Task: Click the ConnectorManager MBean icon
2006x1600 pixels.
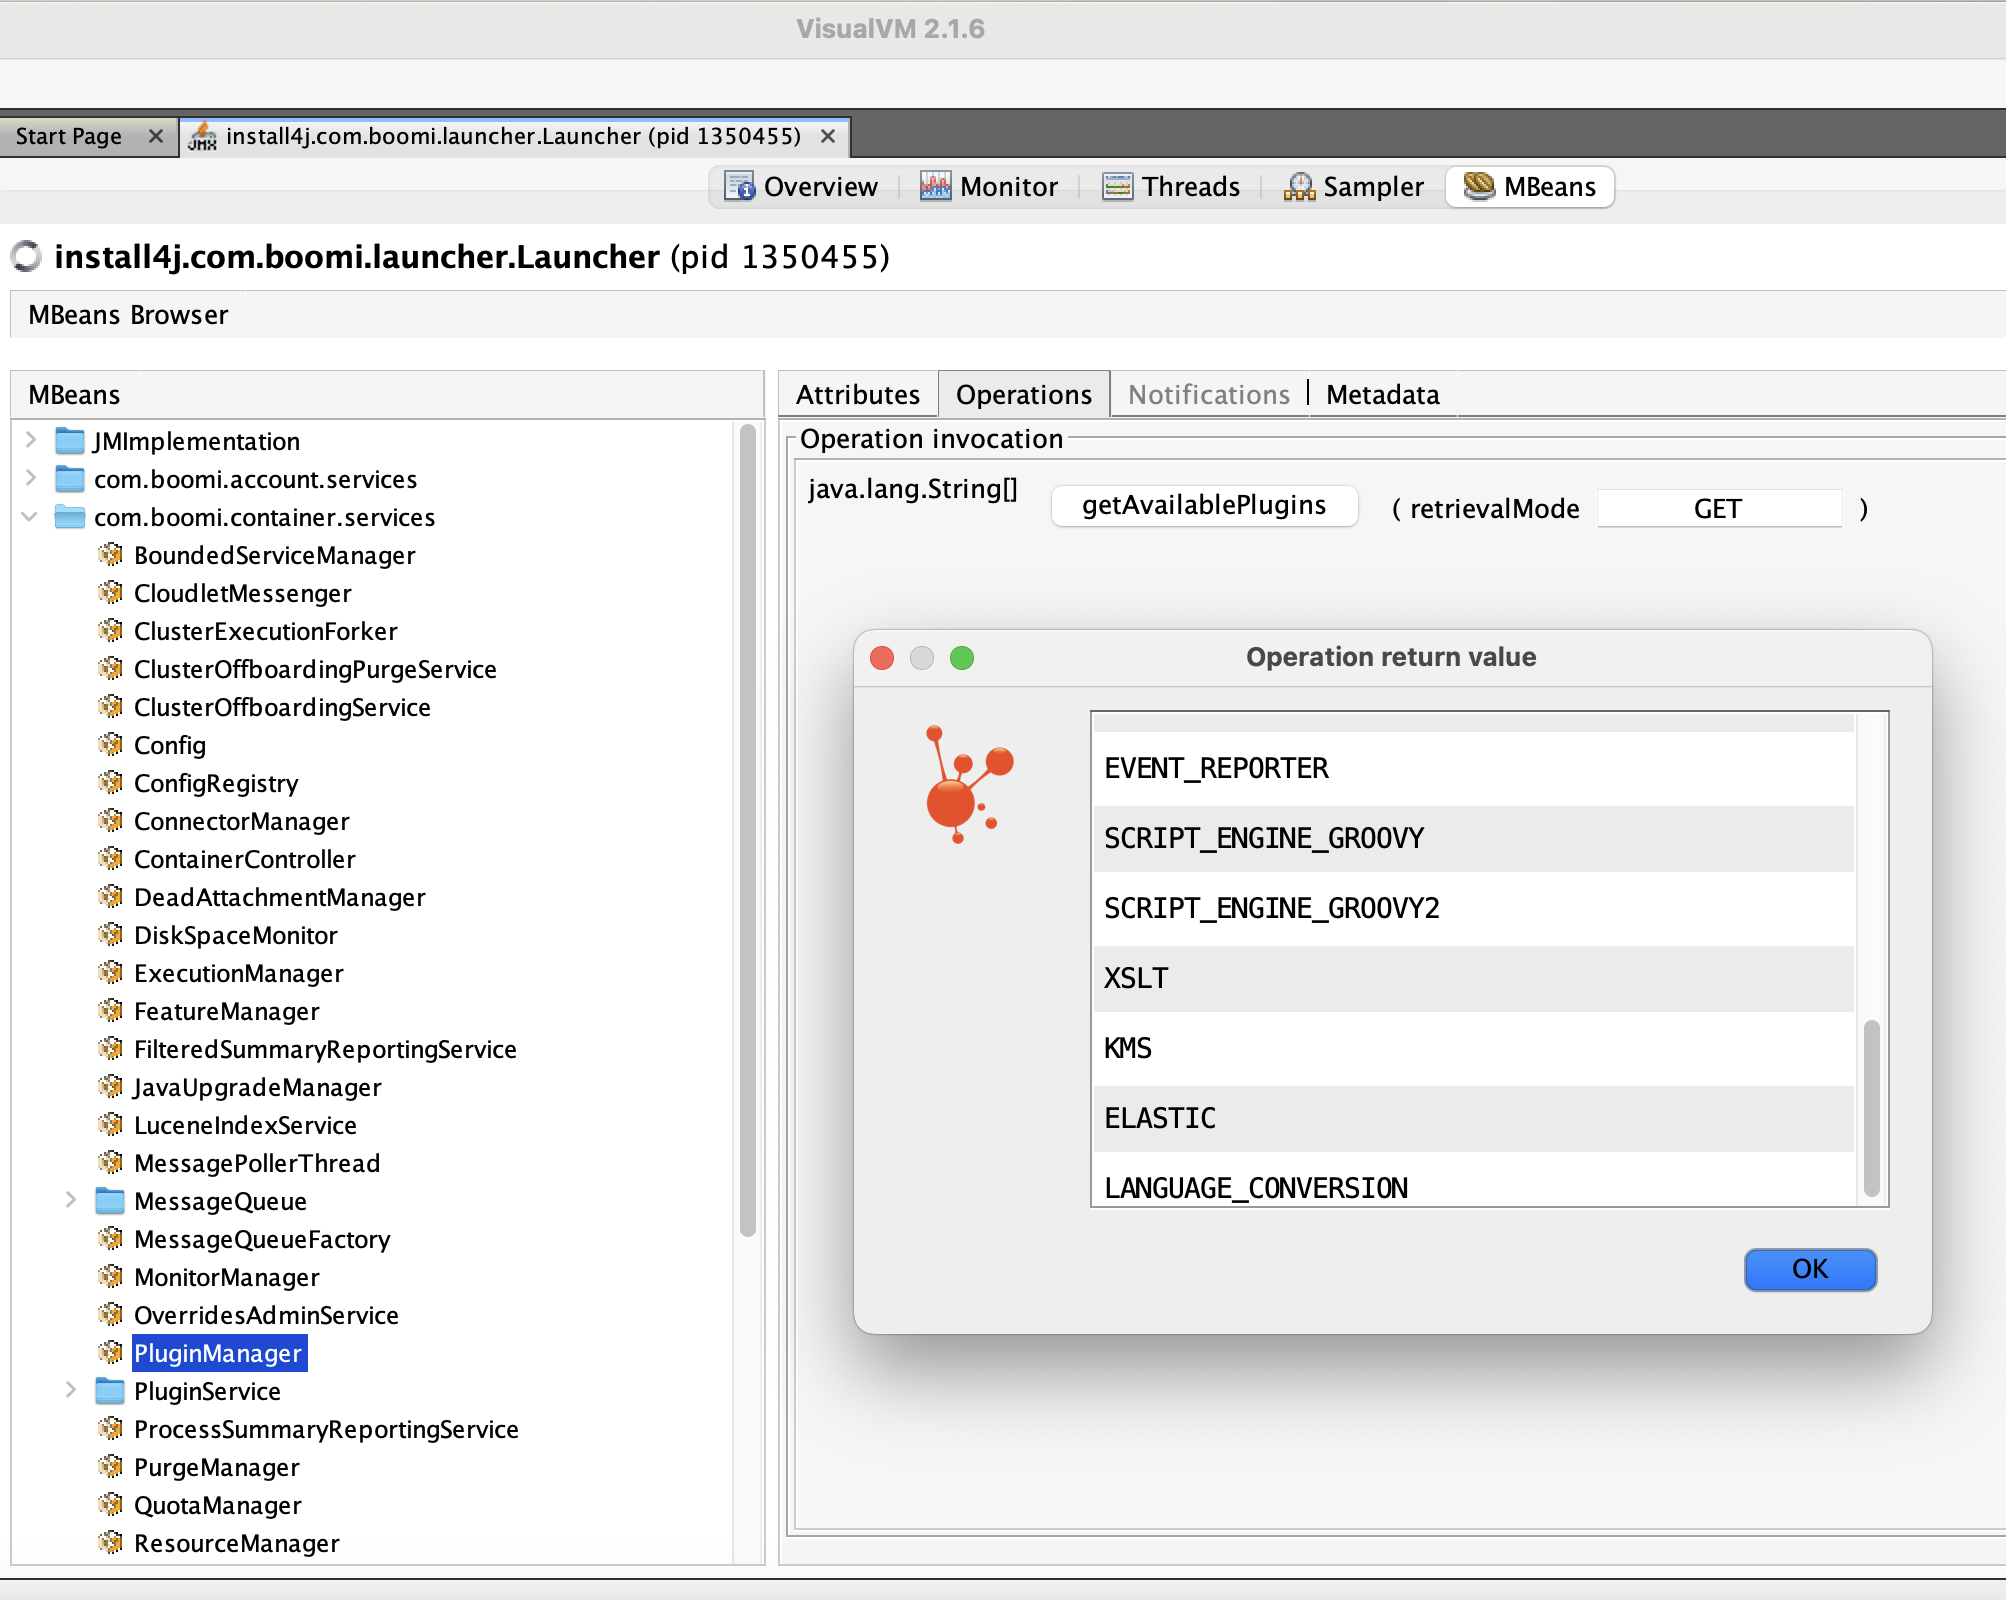Action: pyautogui.click(x=112, y=821)
